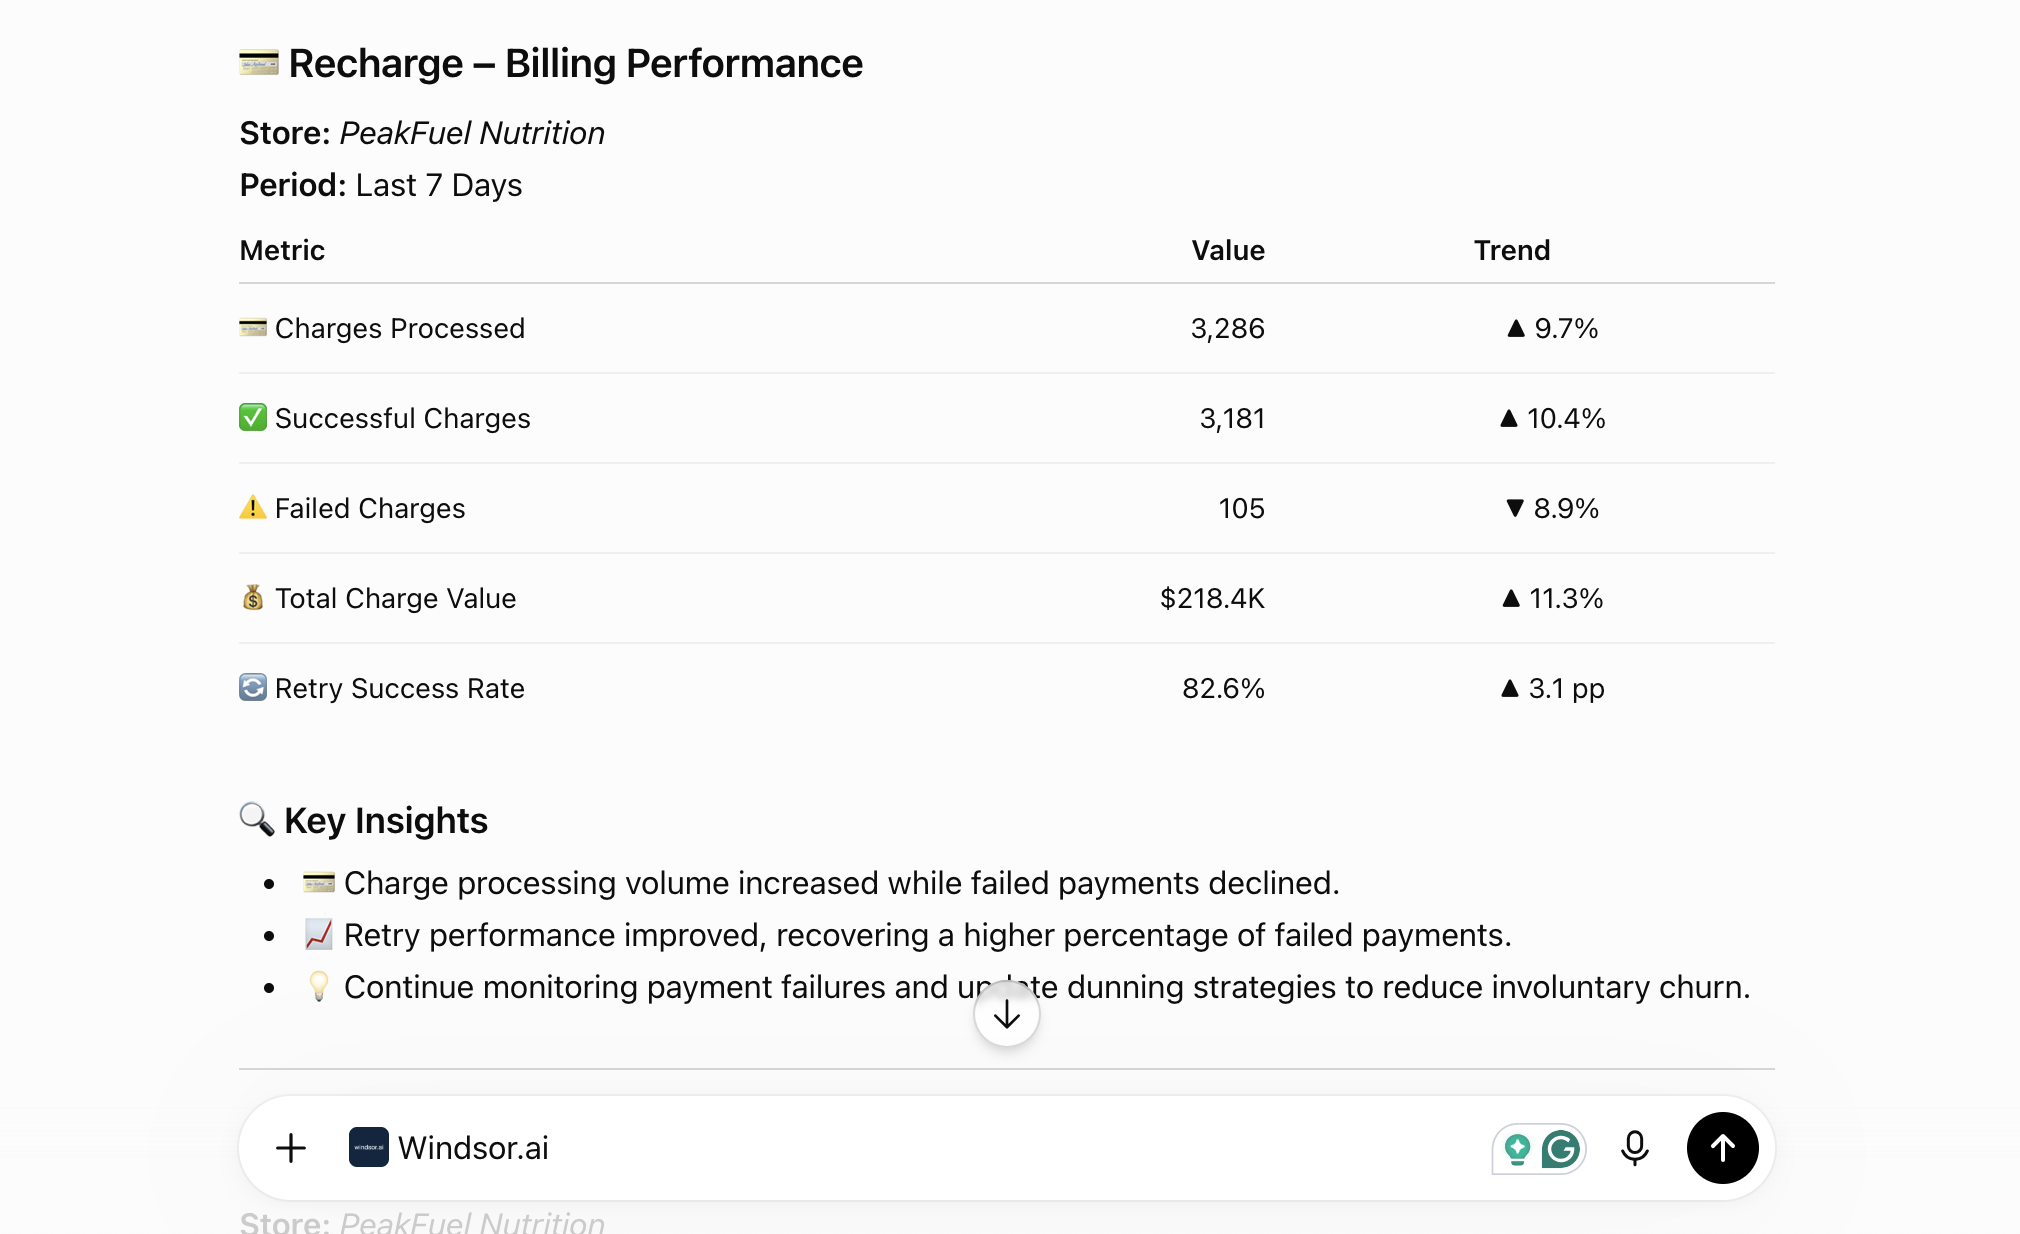Screen dimensions: 2020x1234
Task: Click the lightbulb emoji in third insight
Action: click(318, 986)
